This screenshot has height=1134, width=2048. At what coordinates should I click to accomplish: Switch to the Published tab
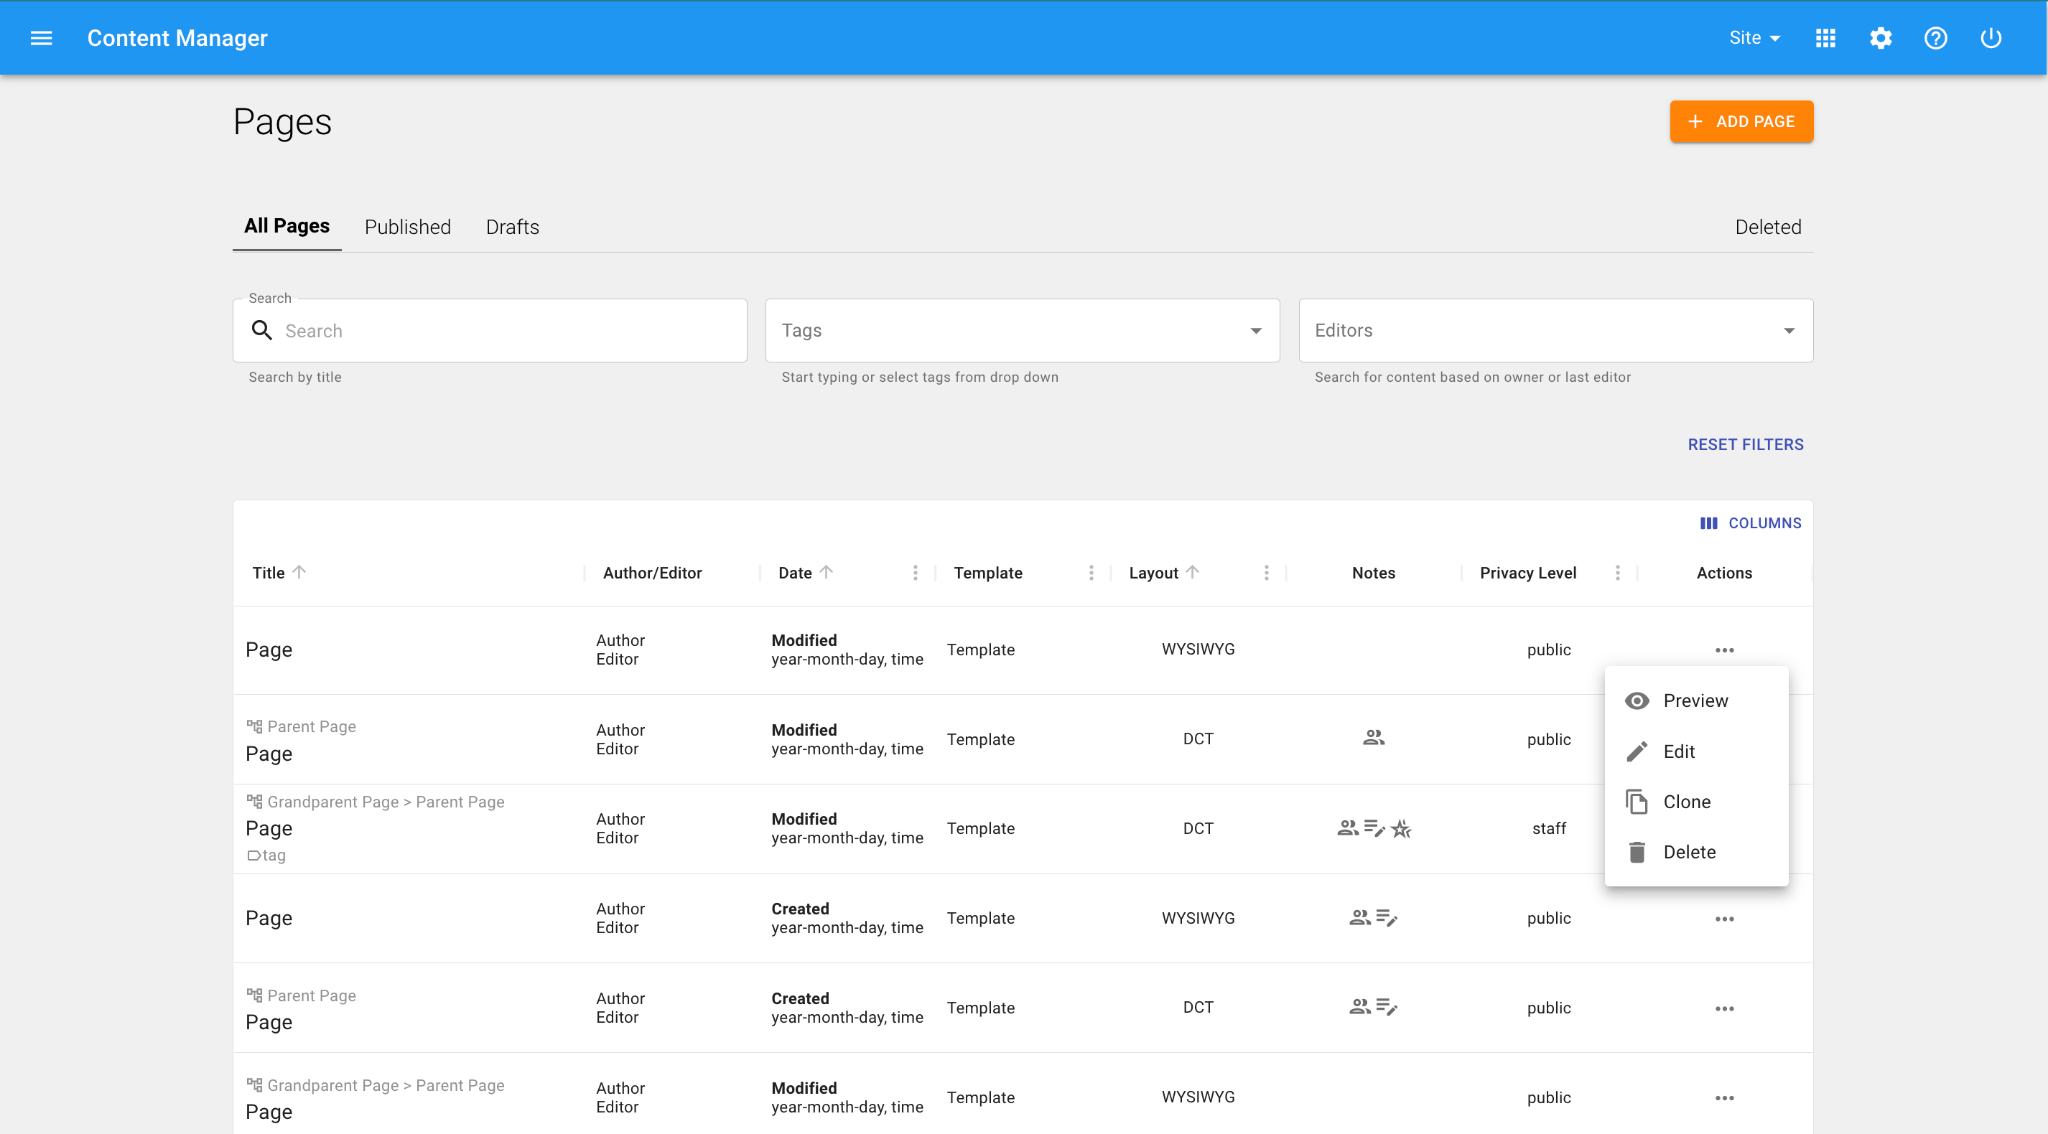point(407,227)
